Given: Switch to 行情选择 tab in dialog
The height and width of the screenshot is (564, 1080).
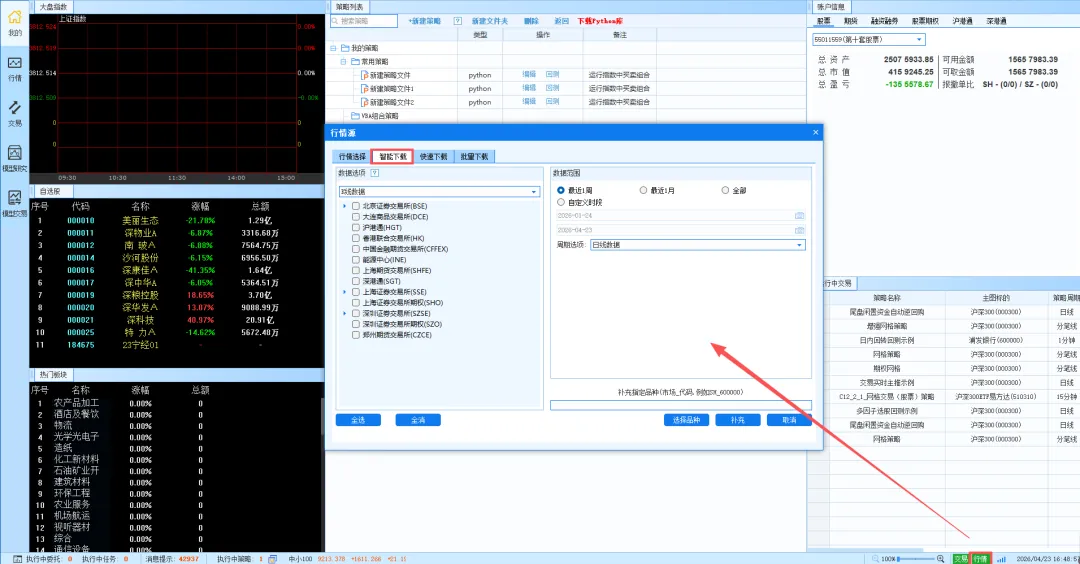Looking at the screenshot, I should point(352,156).
